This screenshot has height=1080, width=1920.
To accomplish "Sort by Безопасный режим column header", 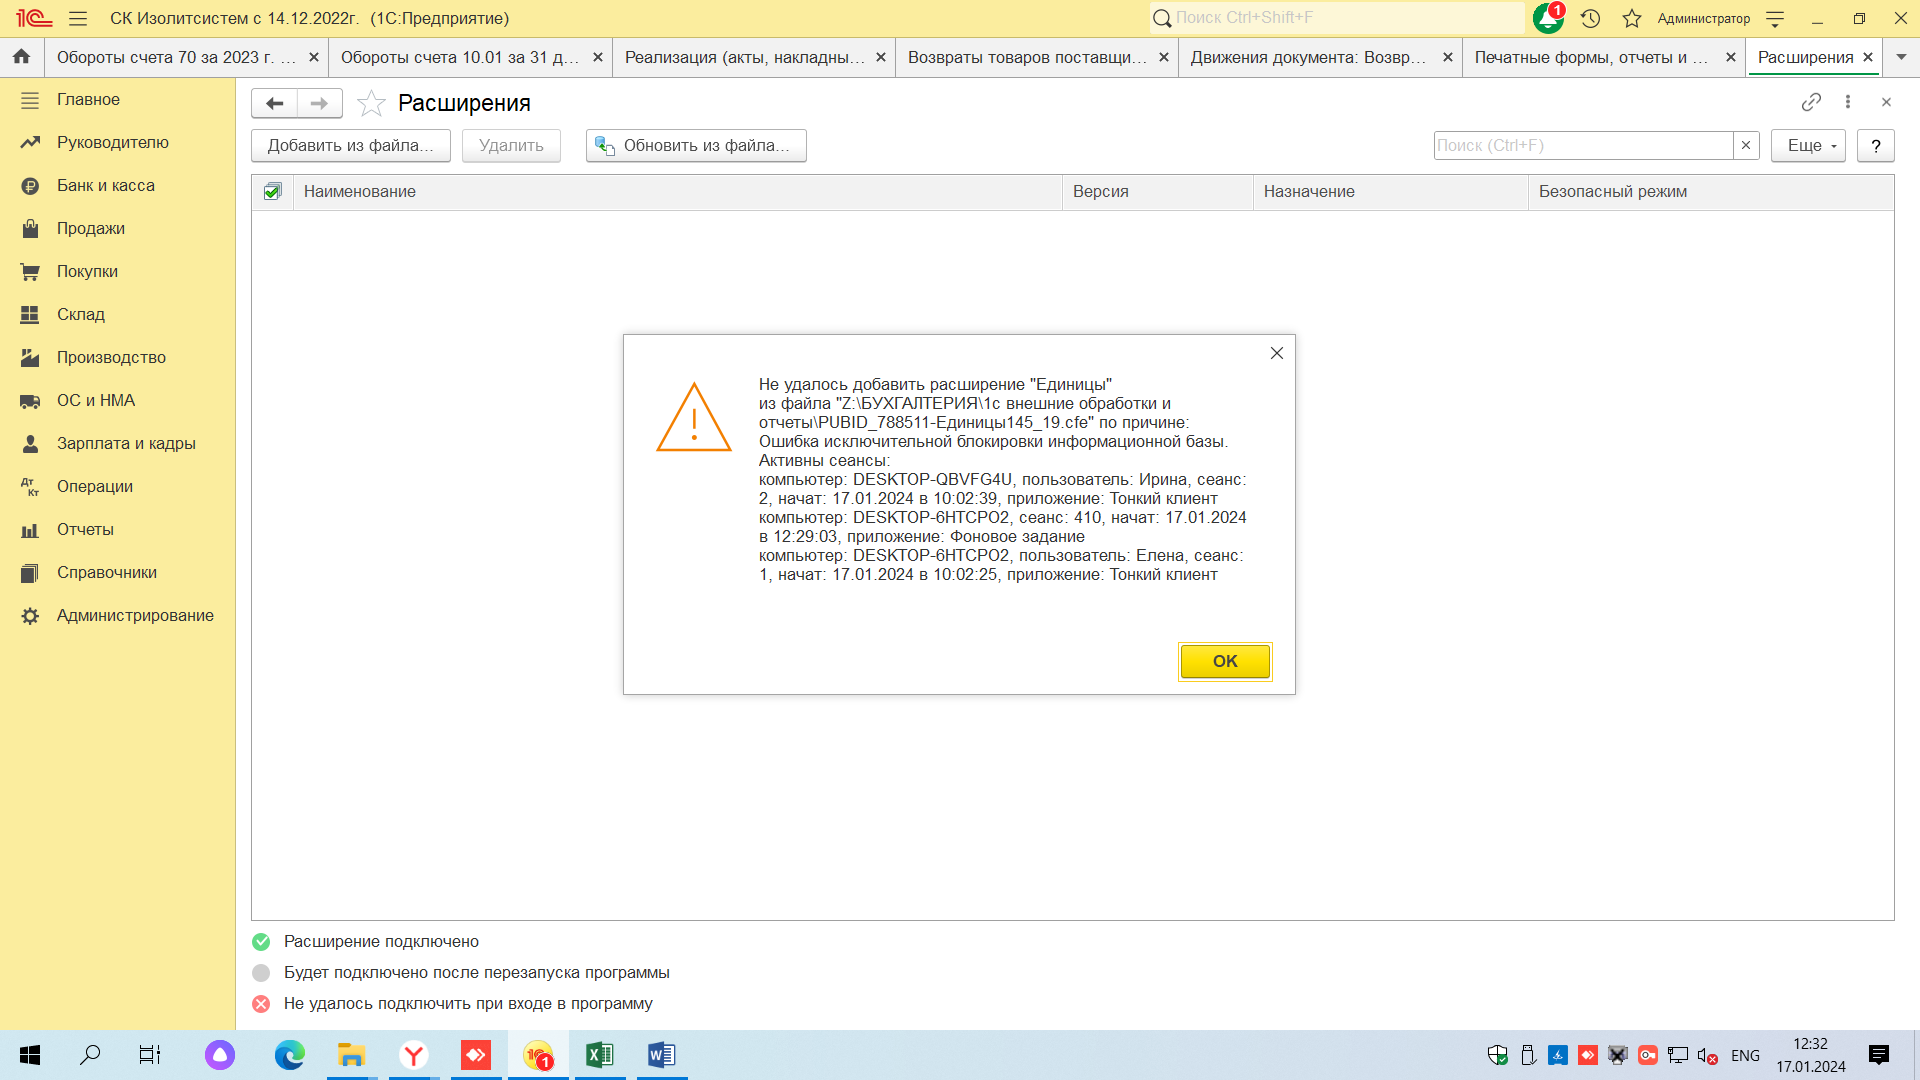I will (1711, 191).
